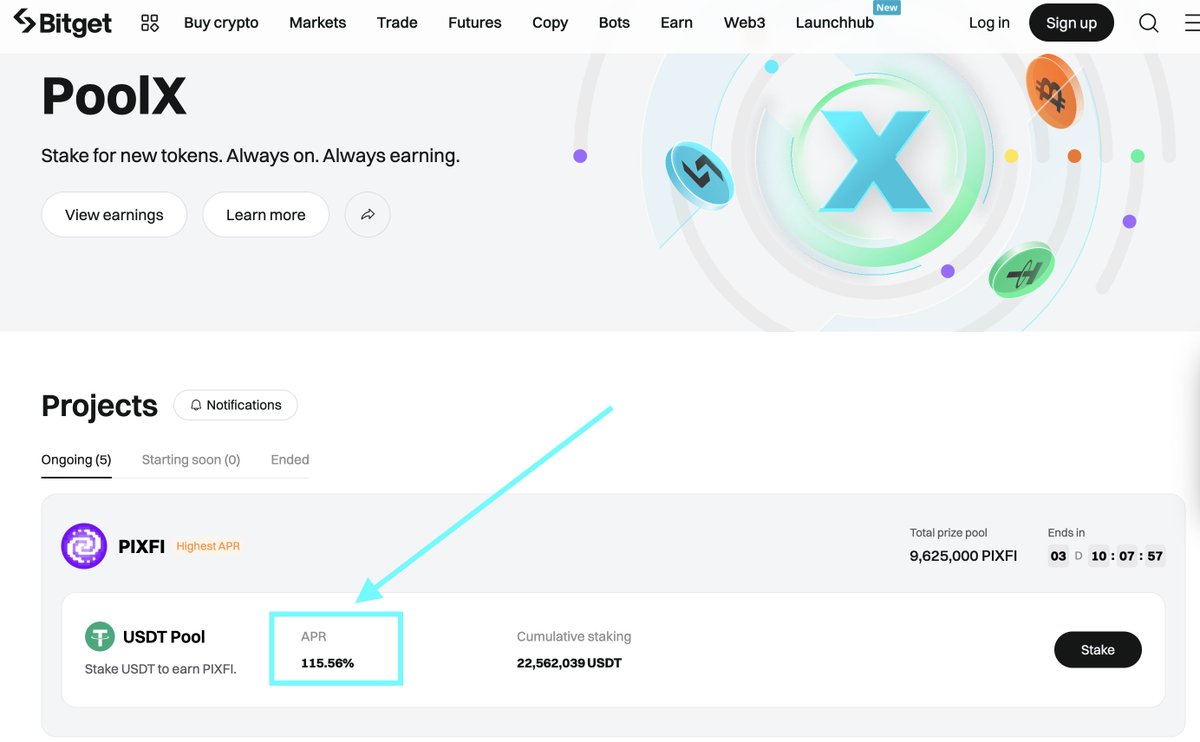
Task: Click the Total prize pool label
Action: pyautogui.click(x=948, y=533)
